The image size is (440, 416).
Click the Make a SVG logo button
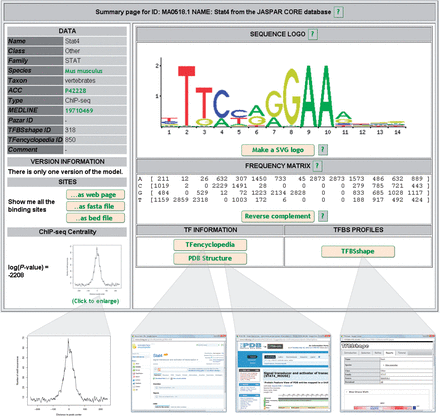click(x=278, y=150)
